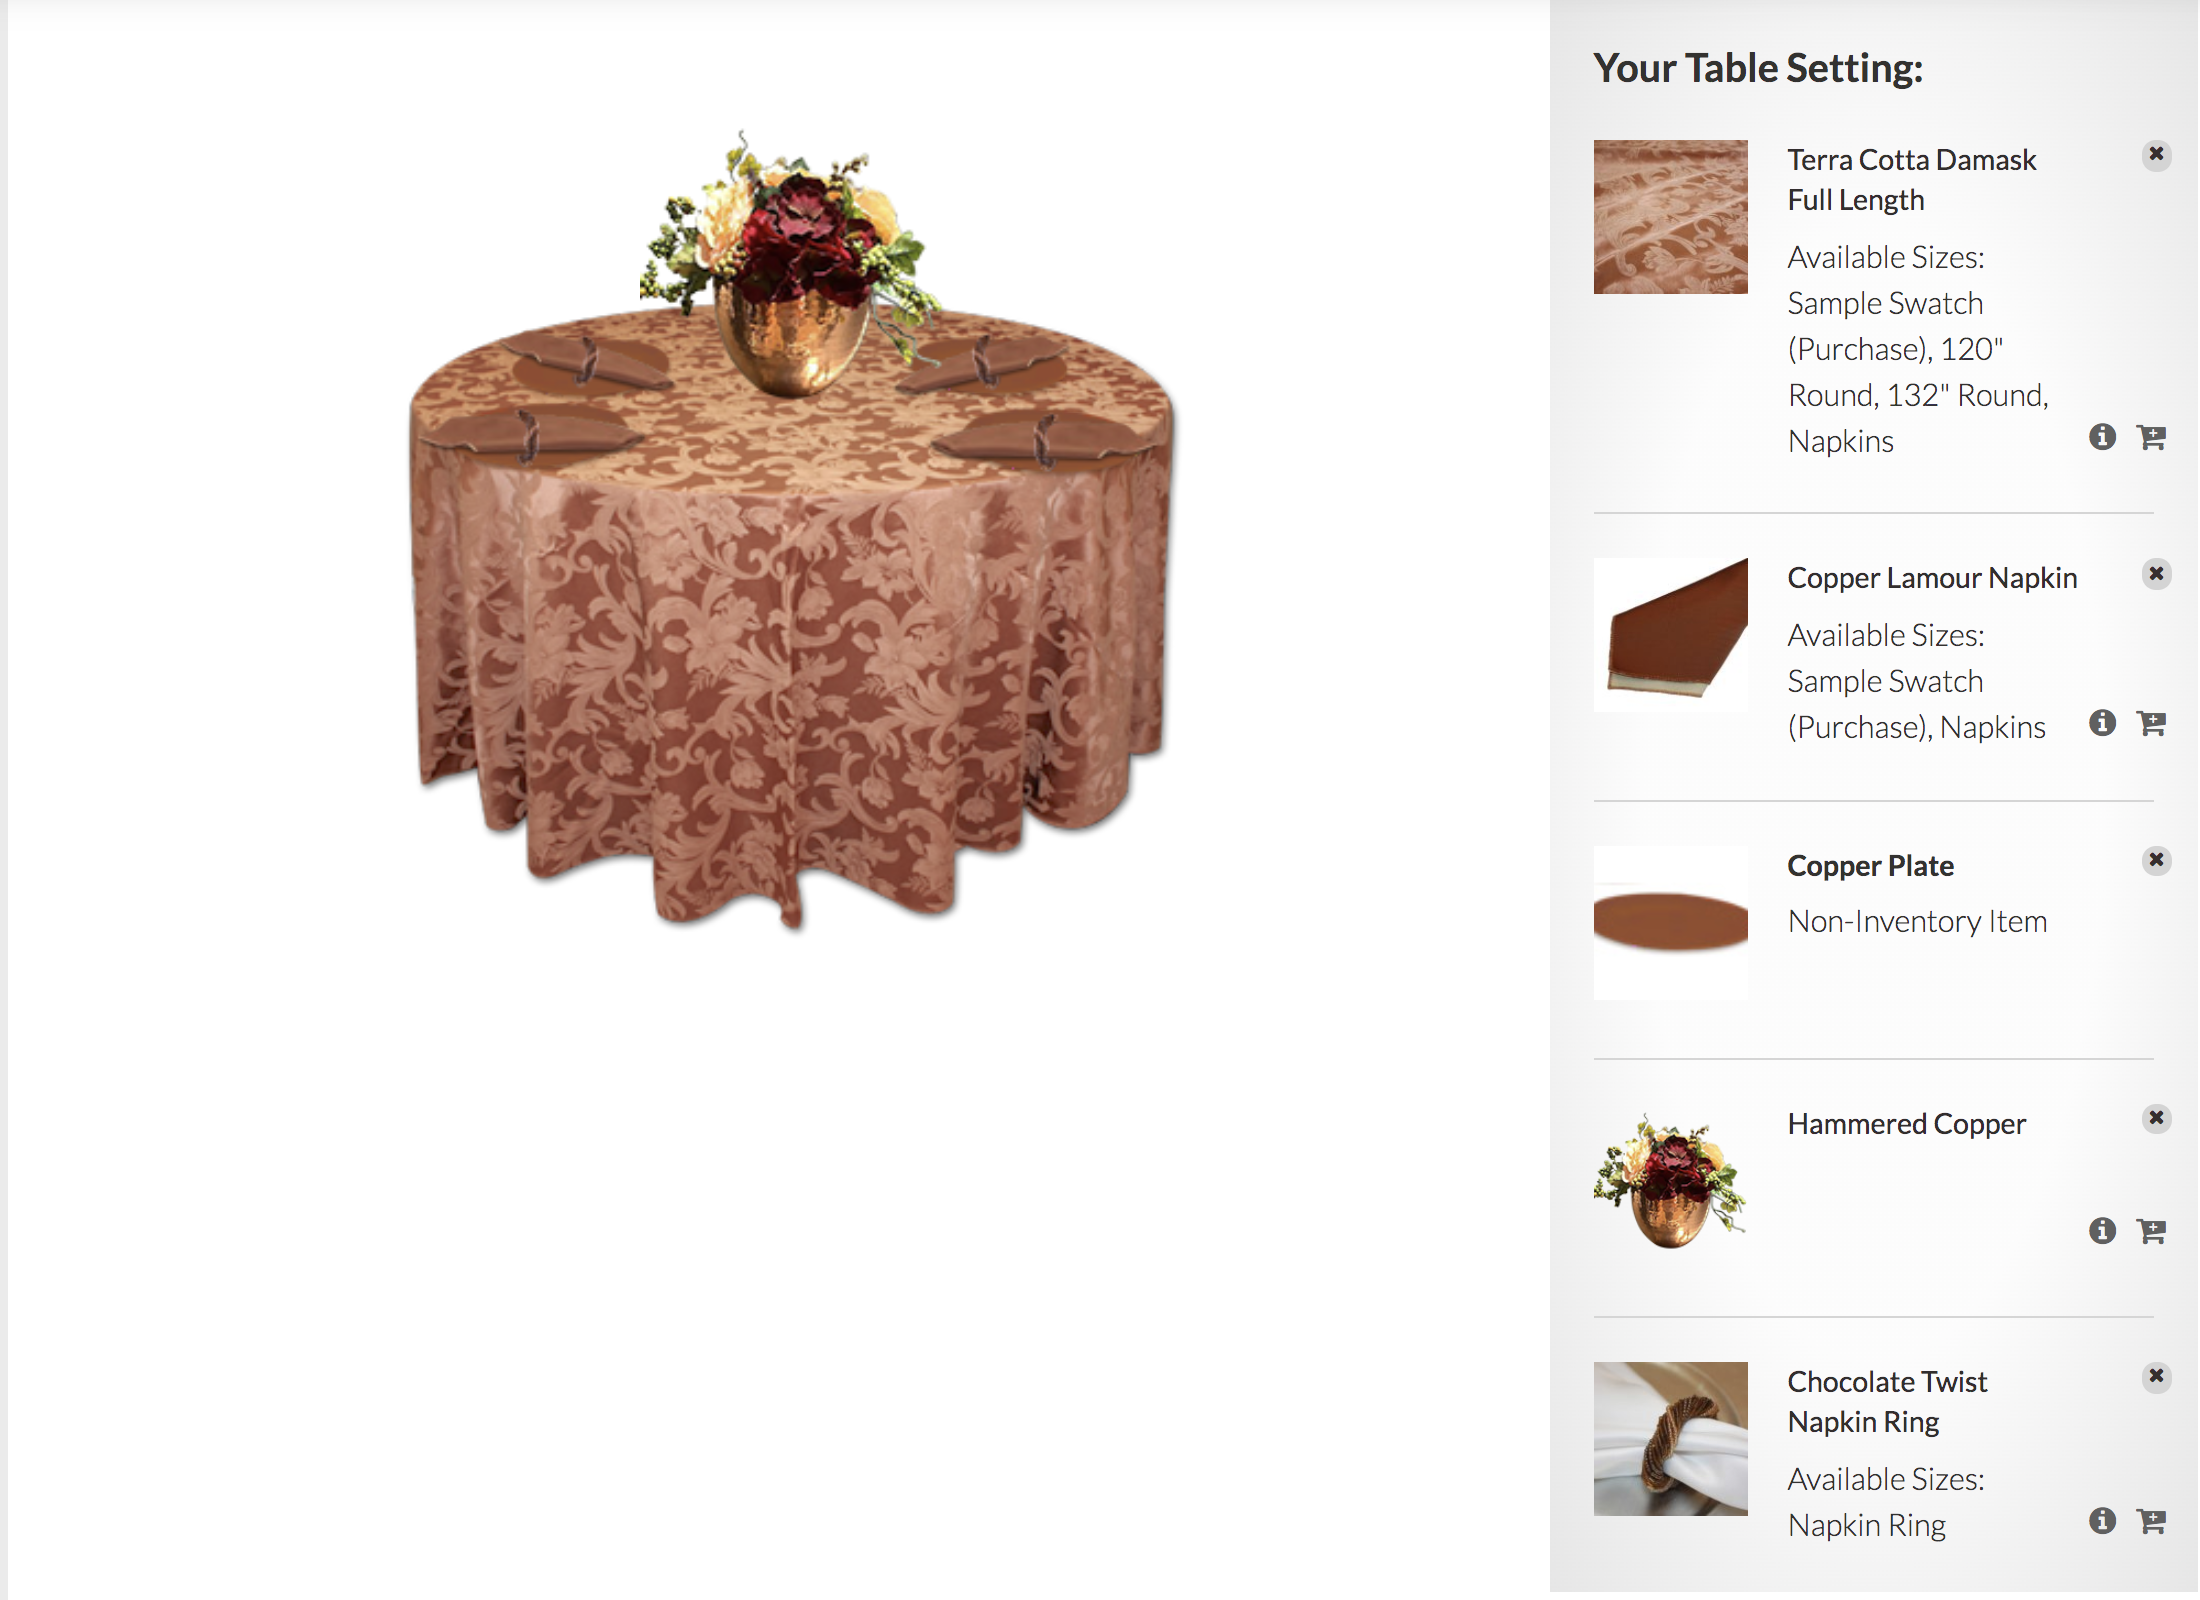Screen dimensions: 2200x1600
Task: Add Hammered Copper to cart
Action: tap(2151, 1230)
